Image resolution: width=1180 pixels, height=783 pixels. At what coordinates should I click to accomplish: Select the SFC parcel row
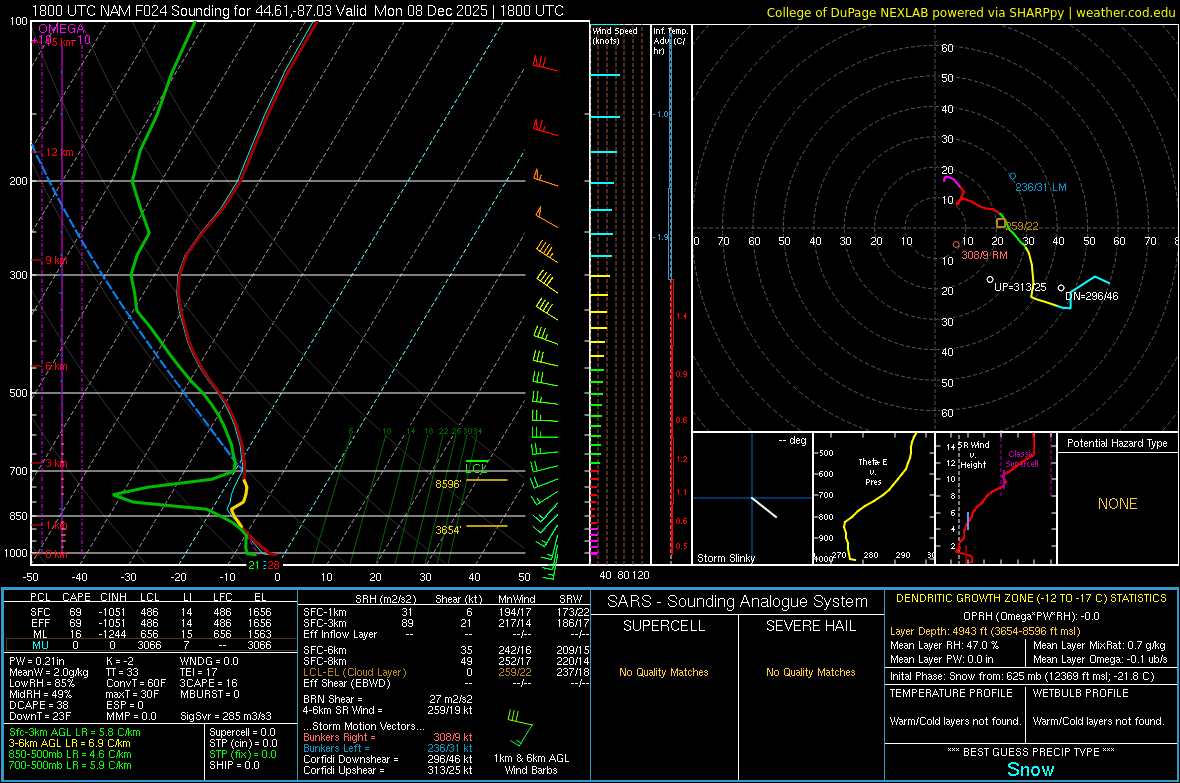click(151, 612)
